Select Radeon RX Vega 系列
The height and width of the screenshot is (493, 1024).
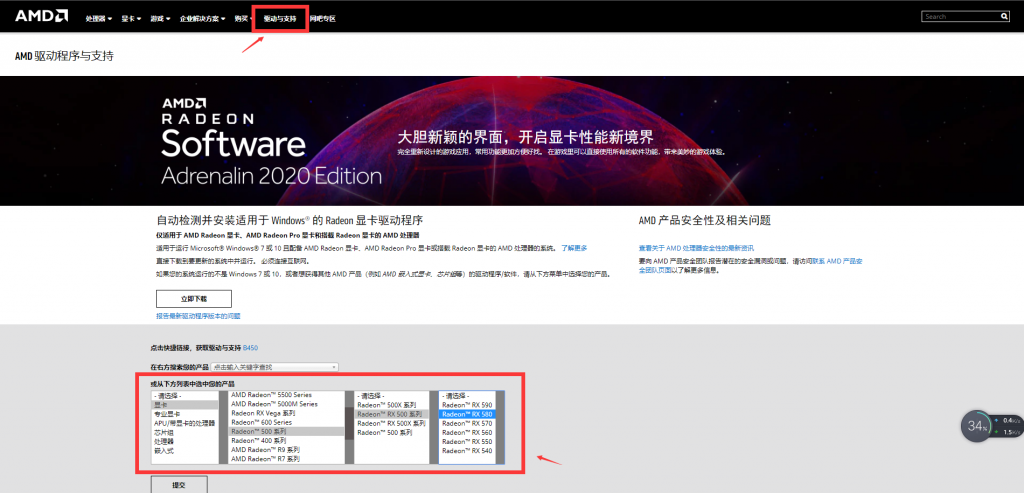[x=287, y=413]
